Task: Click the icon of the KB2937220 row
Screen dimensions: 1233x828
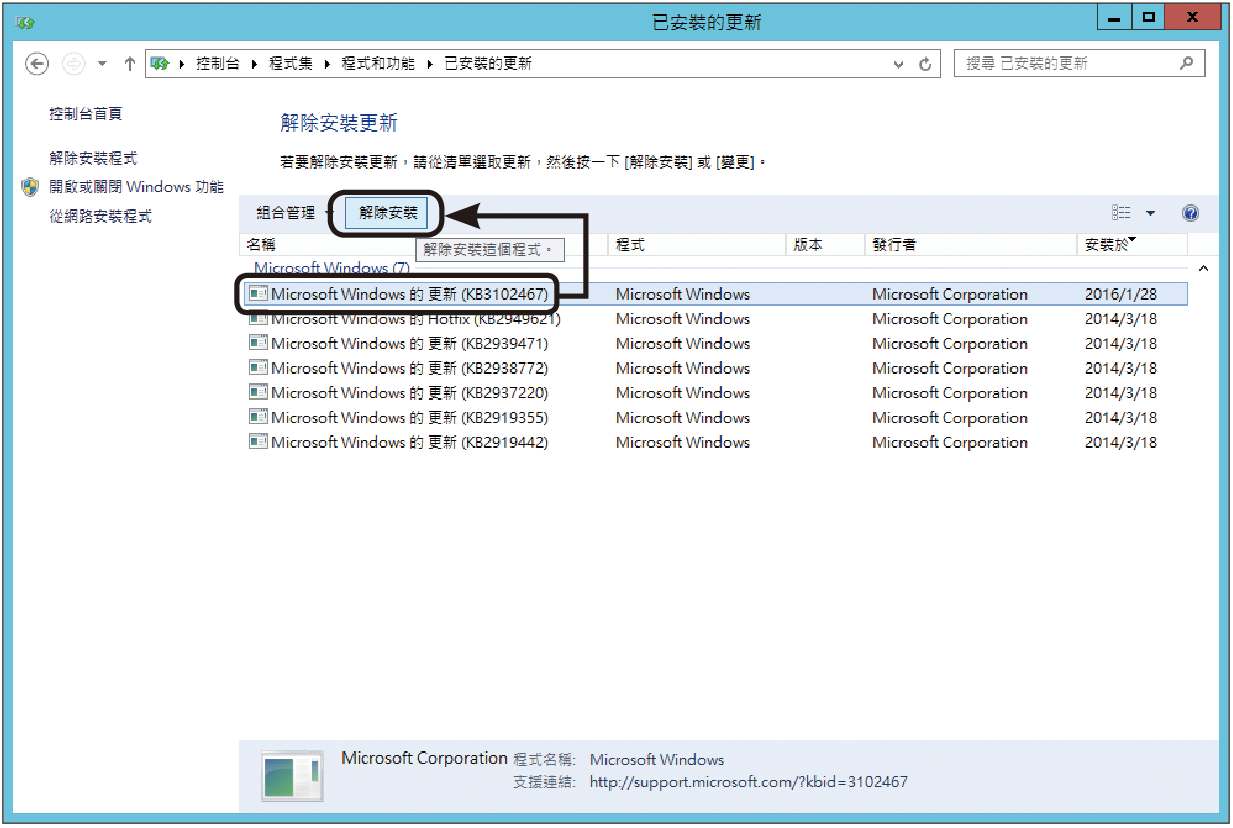Action: point(258,393)
